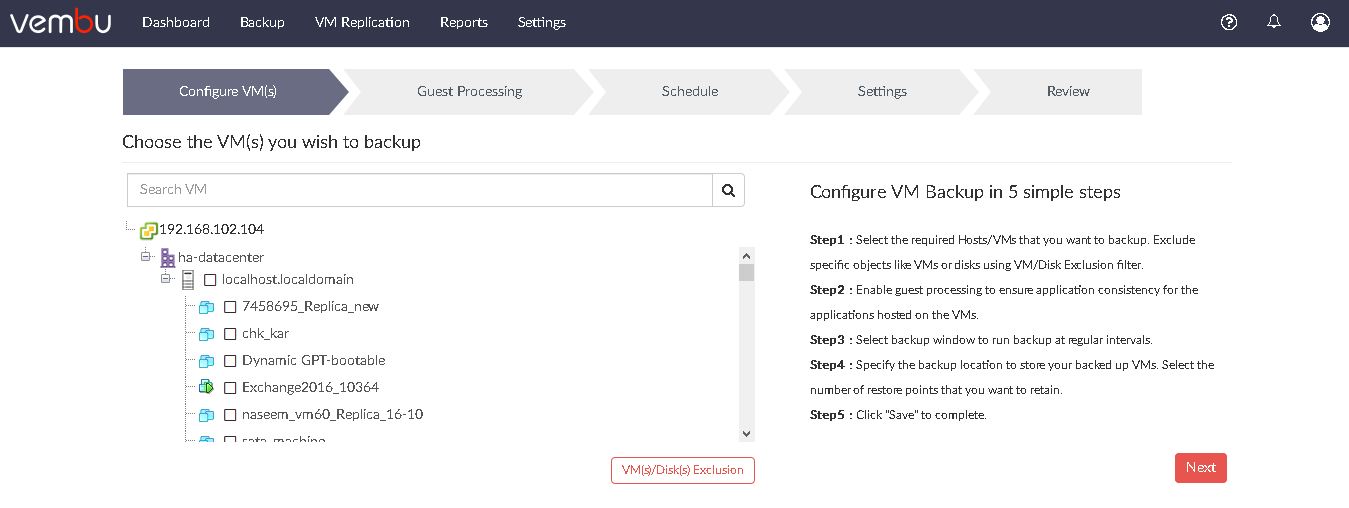The image size is (1349, 508).
Task: Open the help question mark icon
Action: pos(1229,22)
